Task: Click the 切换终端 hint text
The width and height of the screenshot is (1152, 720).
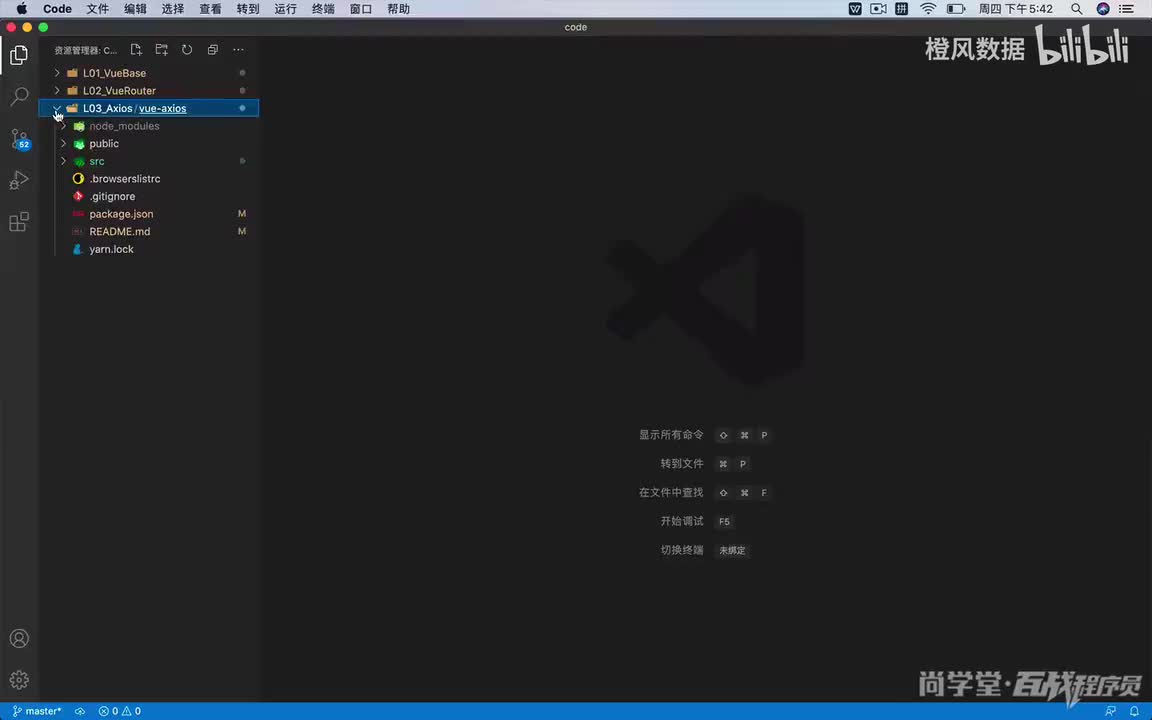Action: click(x=682, y=550)
